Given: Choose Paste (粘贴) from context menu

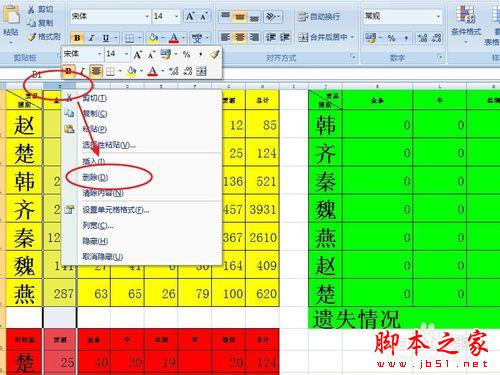Looking at the screenshot, I should [142, 129].
